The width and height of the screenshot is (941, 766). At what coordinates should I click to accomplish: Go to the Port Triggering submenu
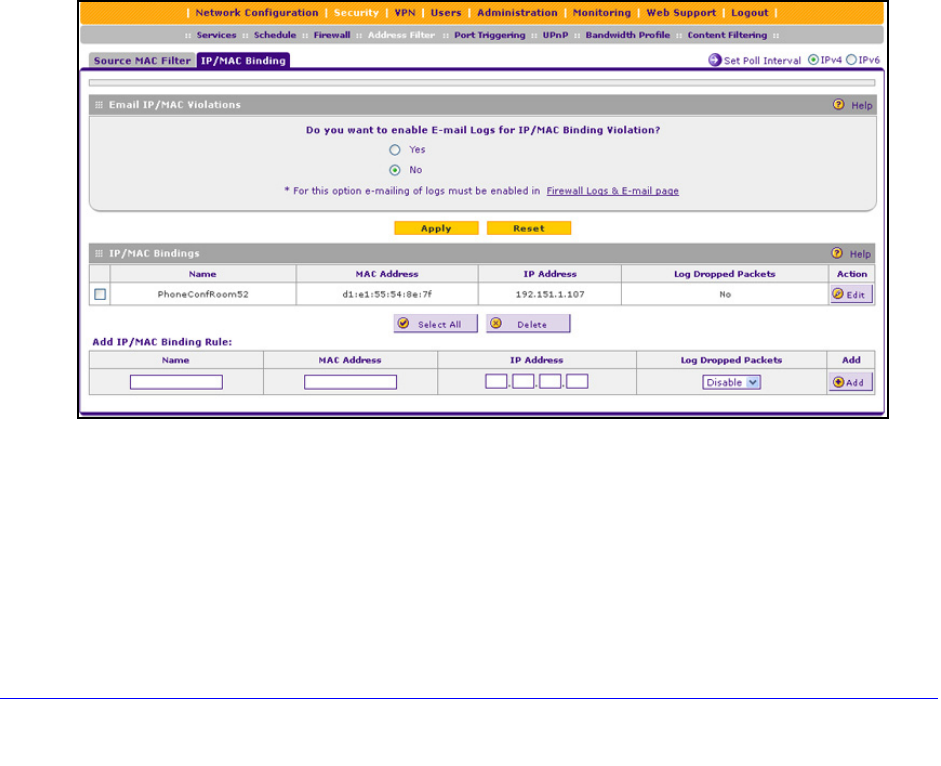[490, 35]
